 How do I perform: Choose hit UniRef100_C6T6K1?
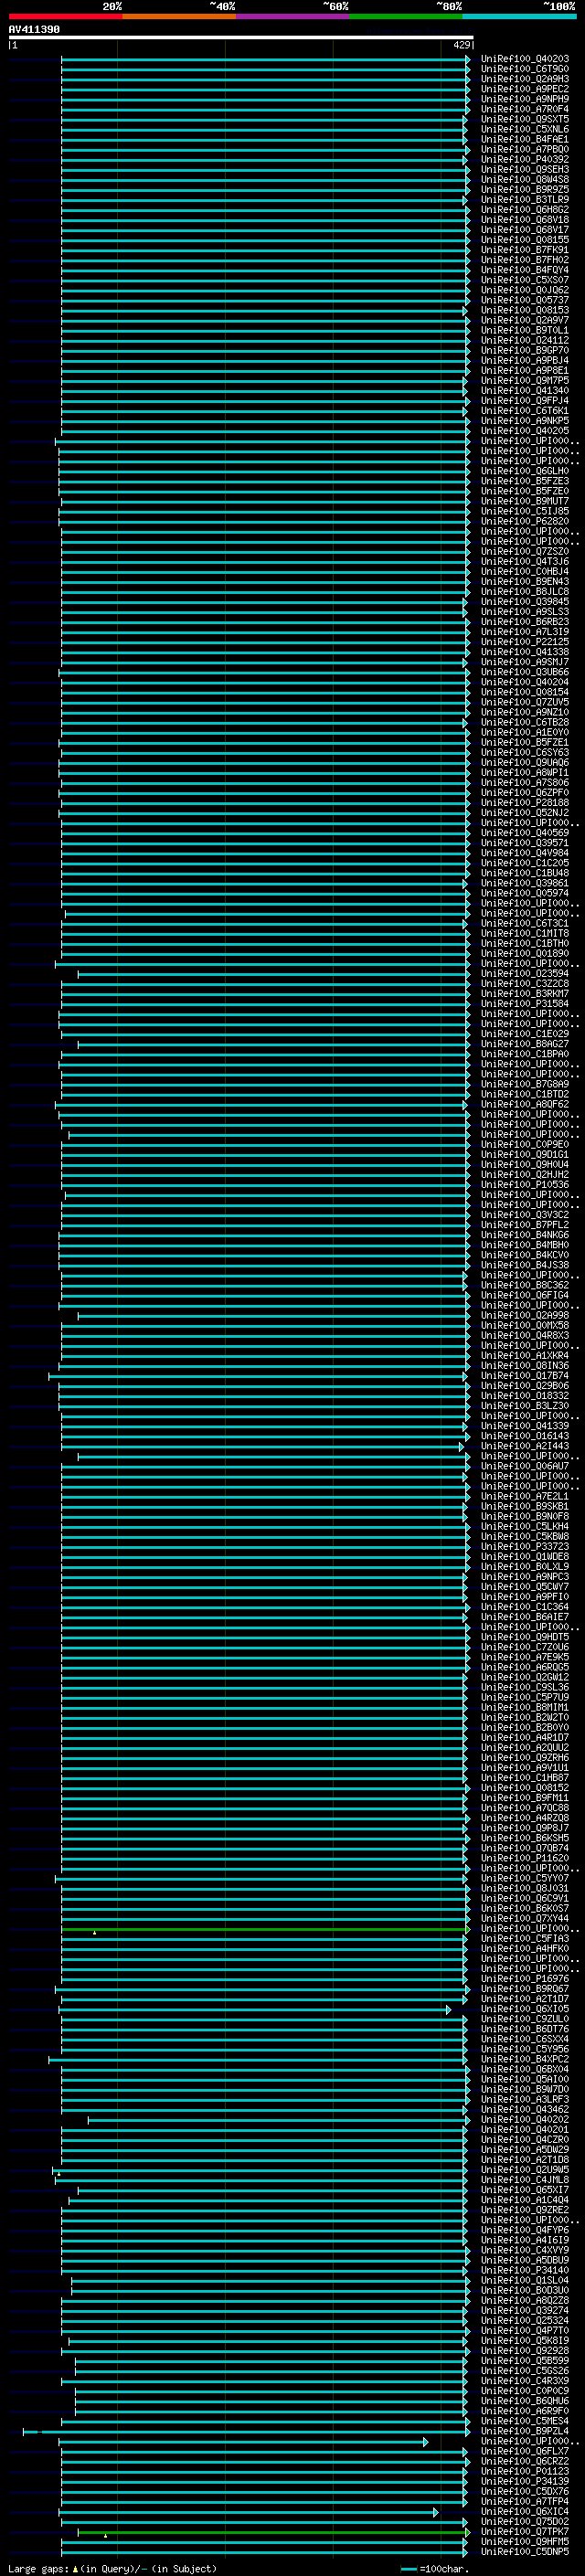525,411
